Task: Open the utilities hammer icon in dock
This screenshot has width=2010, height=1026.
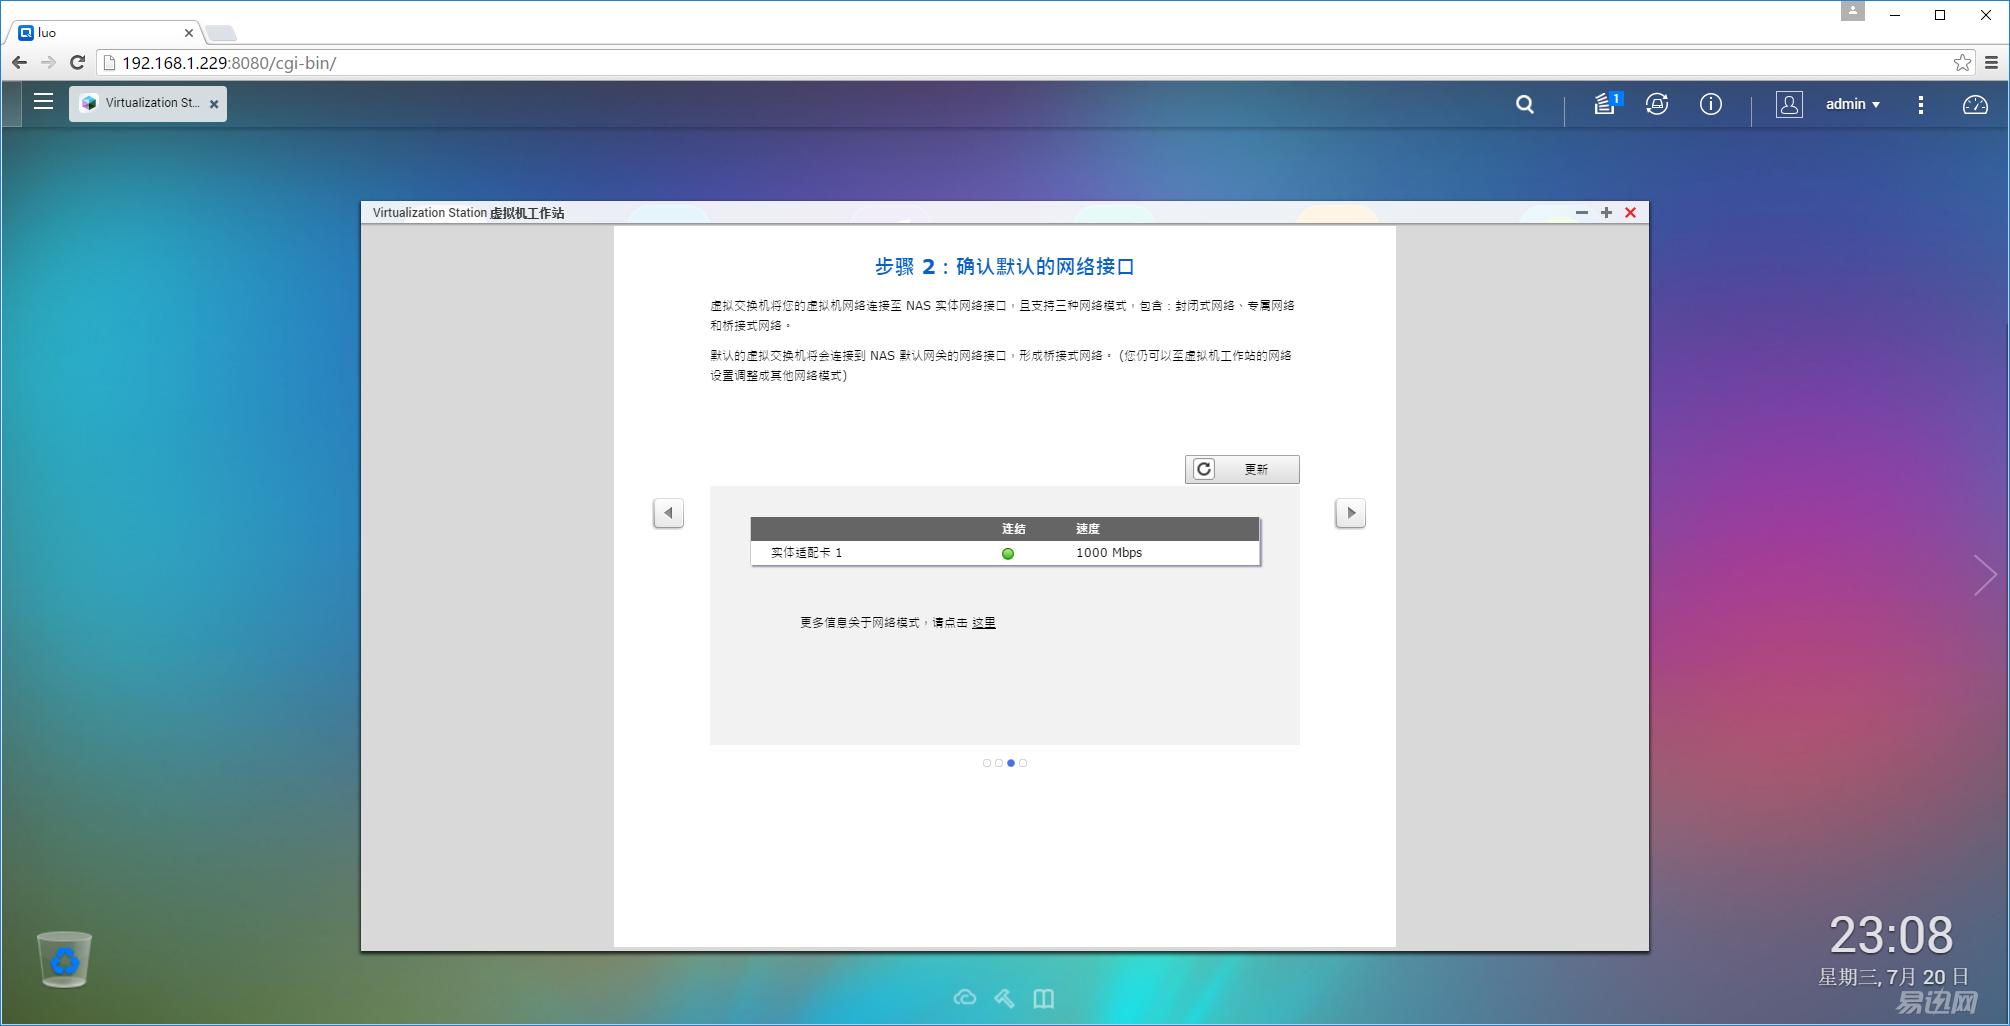Action: point(1004,998)
